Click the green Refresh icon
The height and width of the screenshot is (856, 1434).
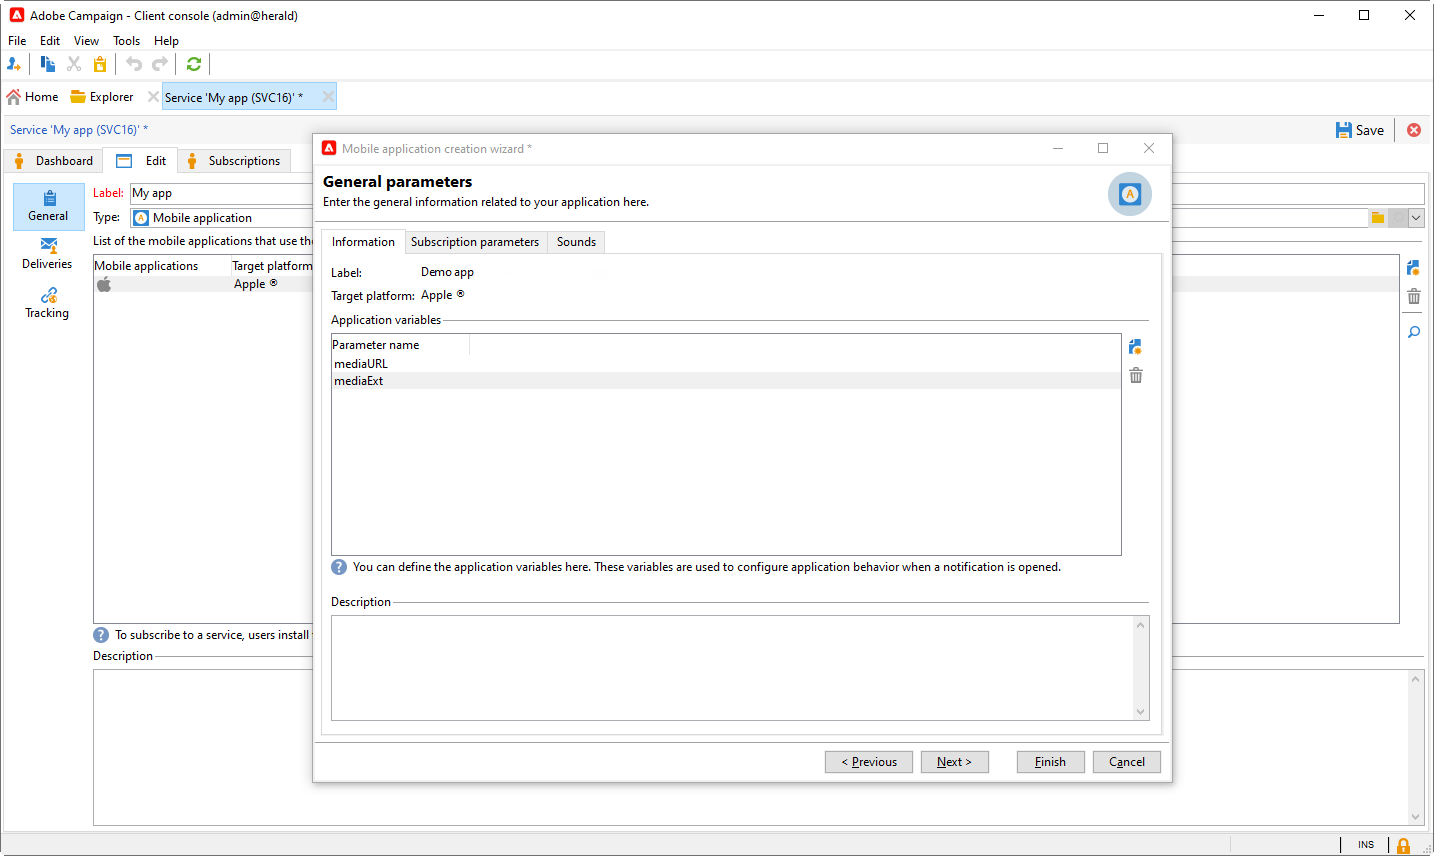194,64
